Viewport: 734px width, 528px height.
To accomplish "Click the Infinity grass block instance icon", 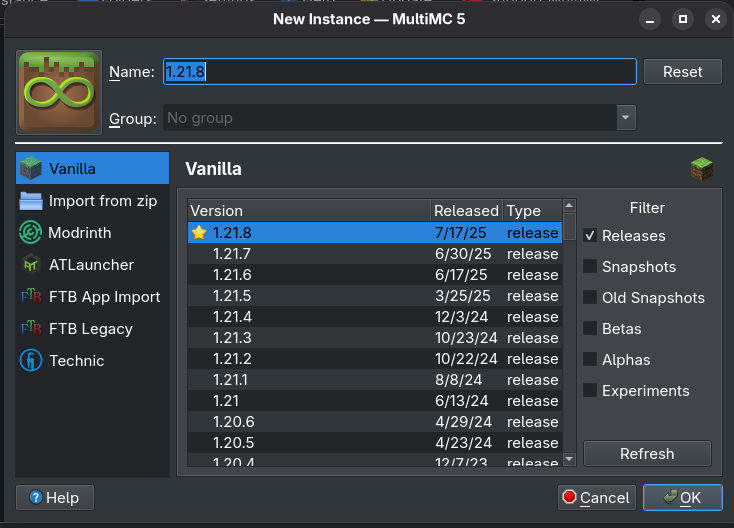I will 59,93.
